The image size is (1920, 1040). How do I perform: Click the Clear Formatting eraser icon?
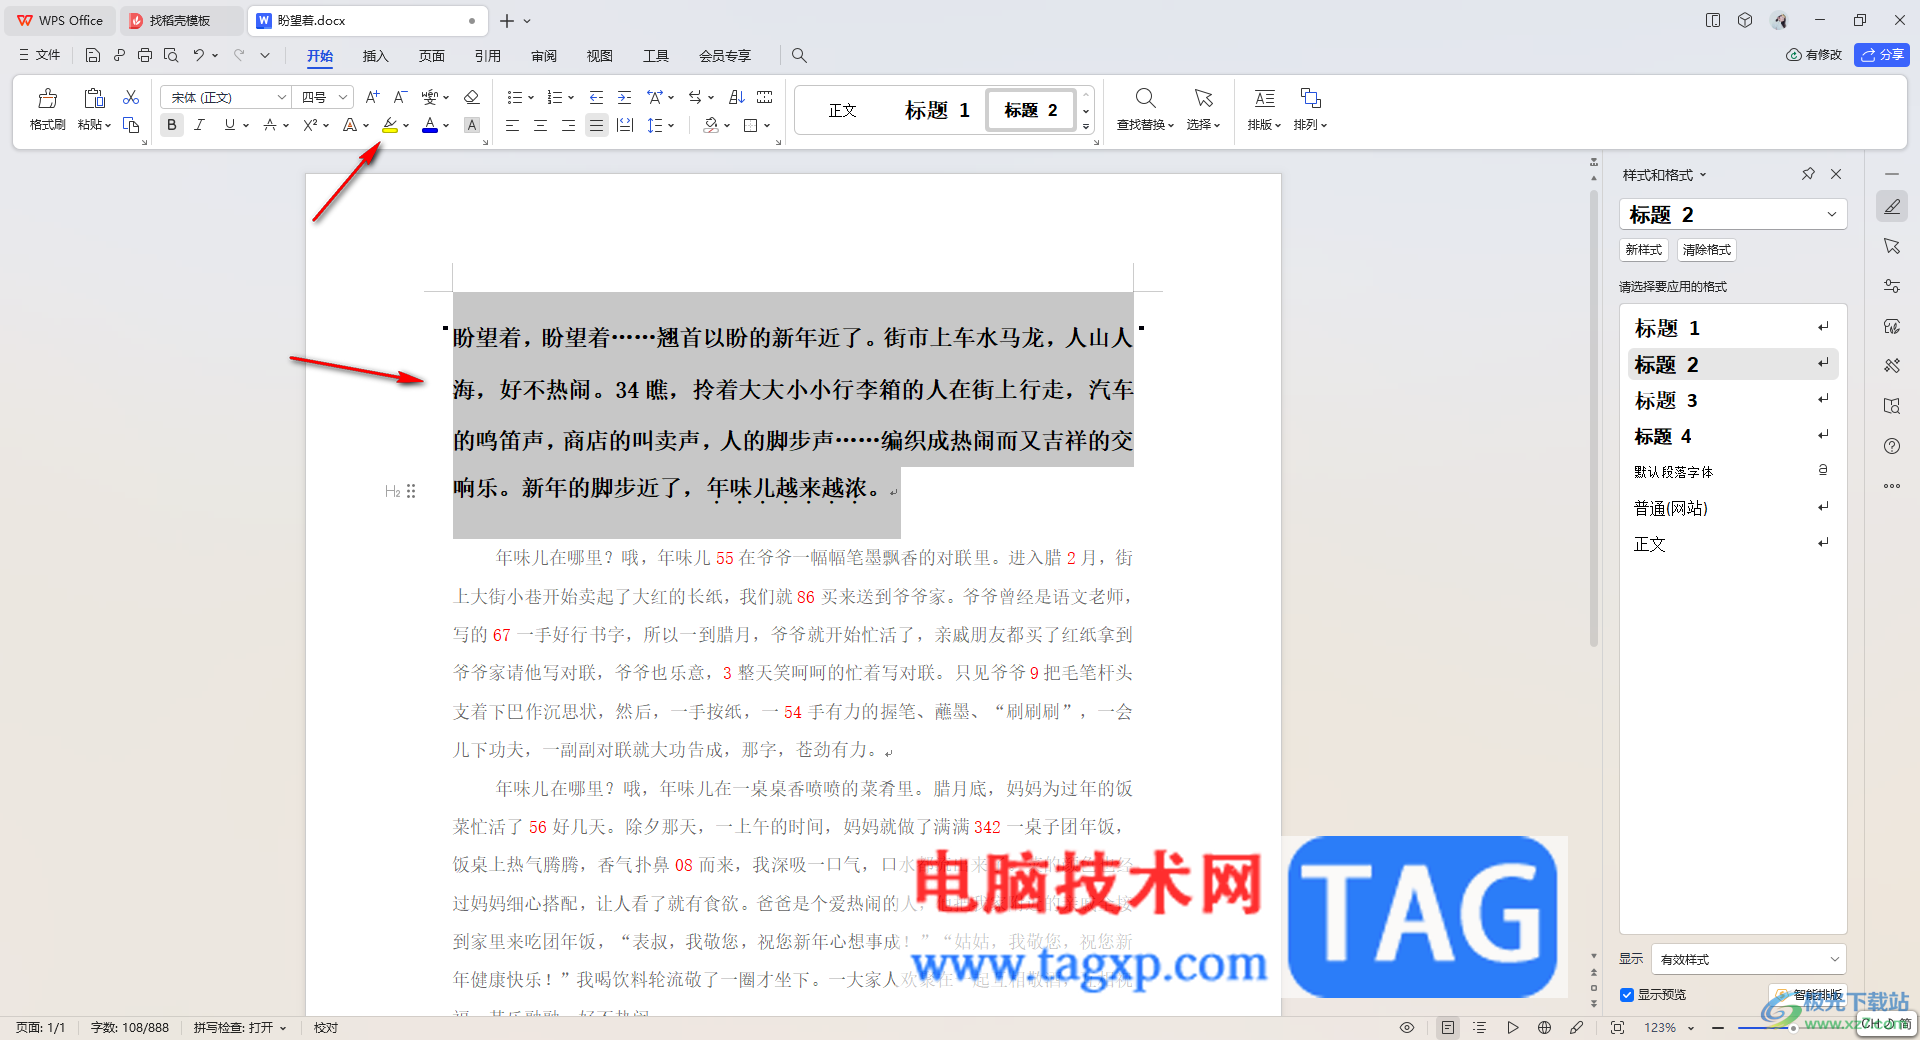(x=472, y=97)
